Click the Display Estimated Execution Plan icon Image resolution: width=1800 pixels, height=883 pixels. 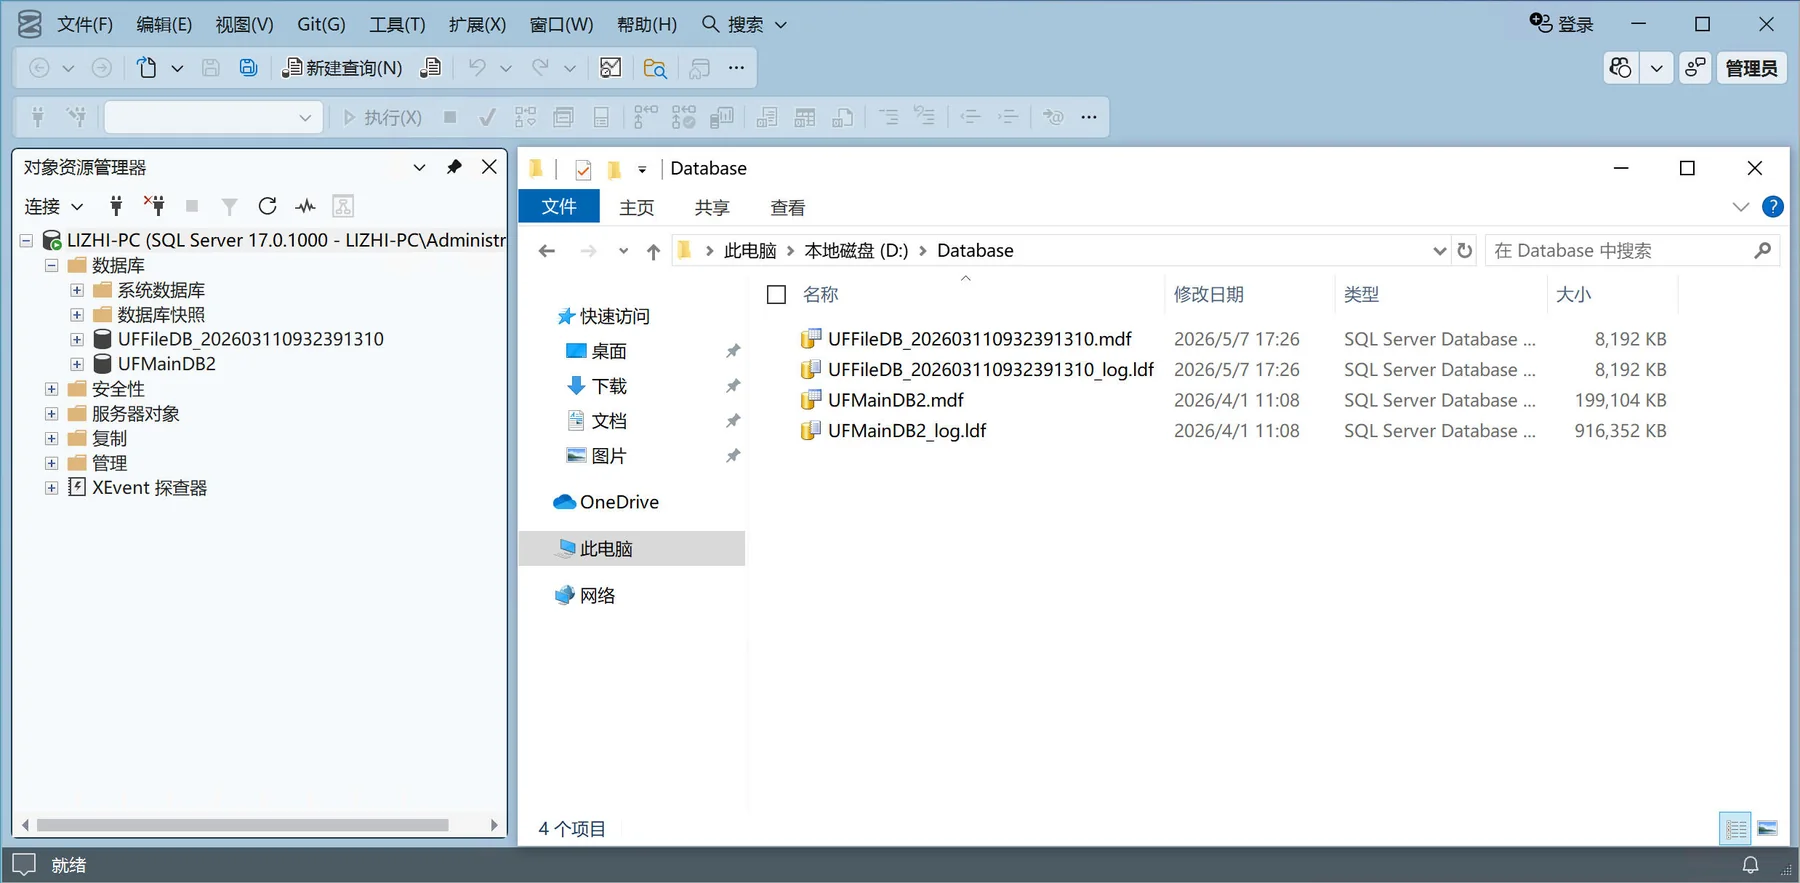click(x=525, y=118)
